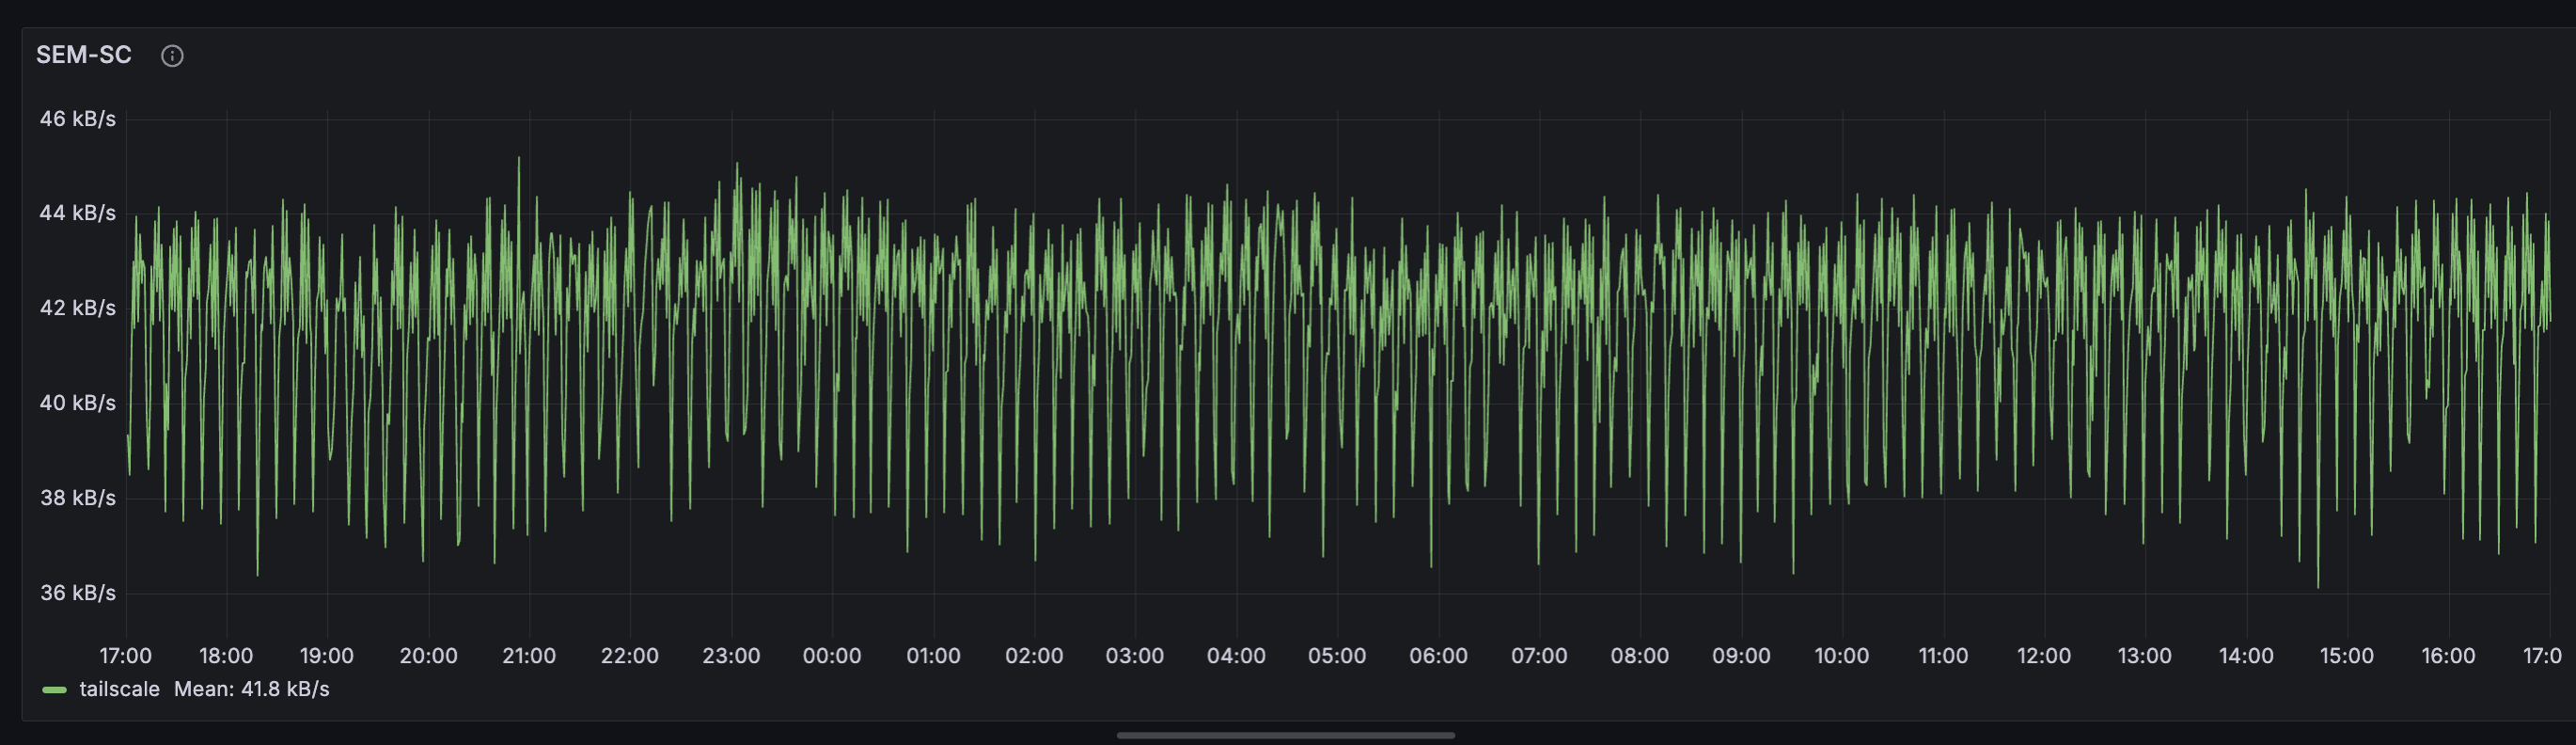Click the 36 kB/s y-axis label
2576x745 pixels.
pos(78,593)
